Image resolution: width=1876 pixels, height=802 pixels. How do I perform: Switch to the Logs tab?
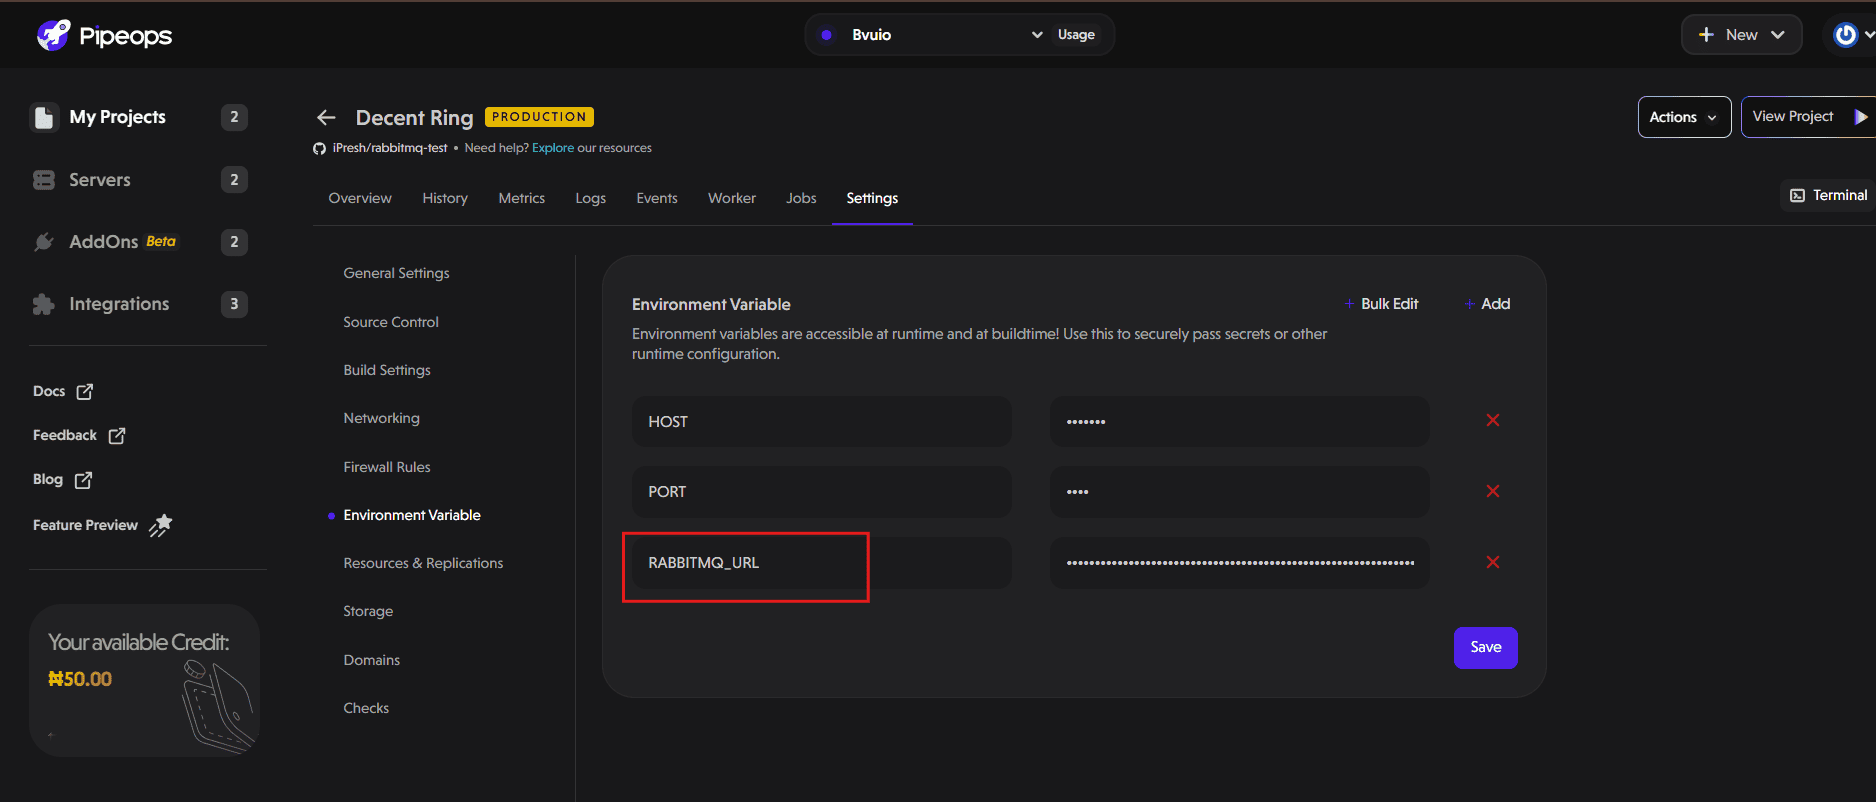[x=590, y=198]
